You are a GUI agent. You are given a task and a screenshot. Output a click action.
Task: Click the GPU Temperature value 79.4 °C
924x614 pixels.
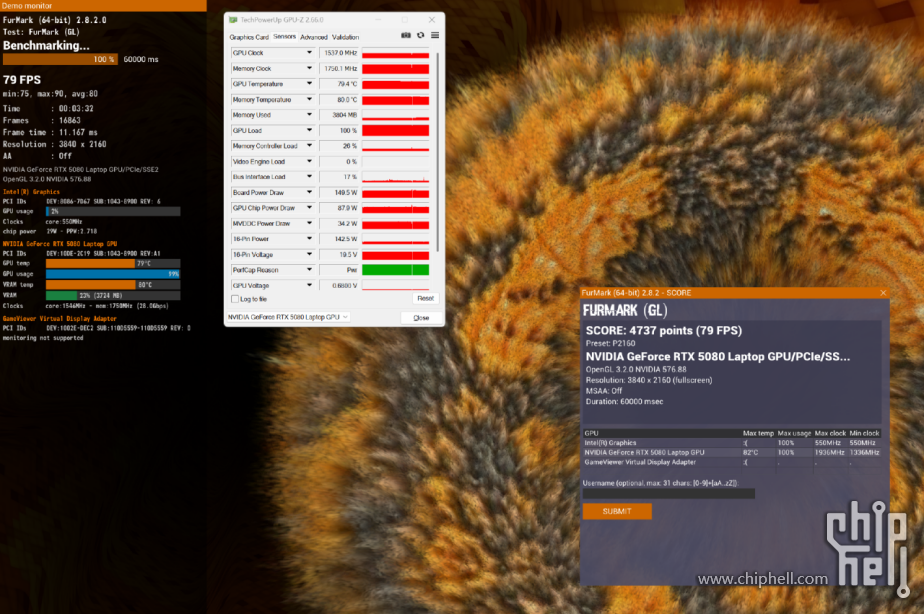(x=339, y=84)
